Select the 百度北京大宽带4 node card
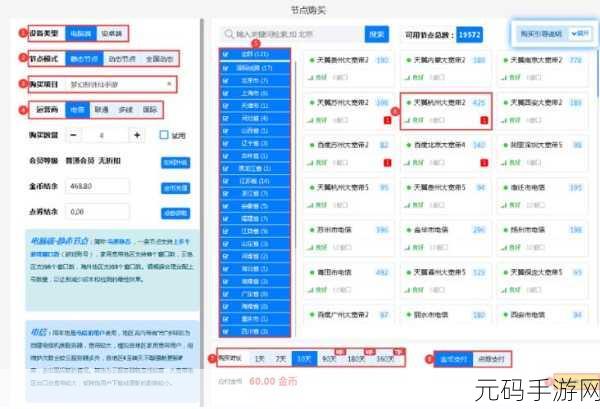600x409 pixels. (x=446, y=153)
